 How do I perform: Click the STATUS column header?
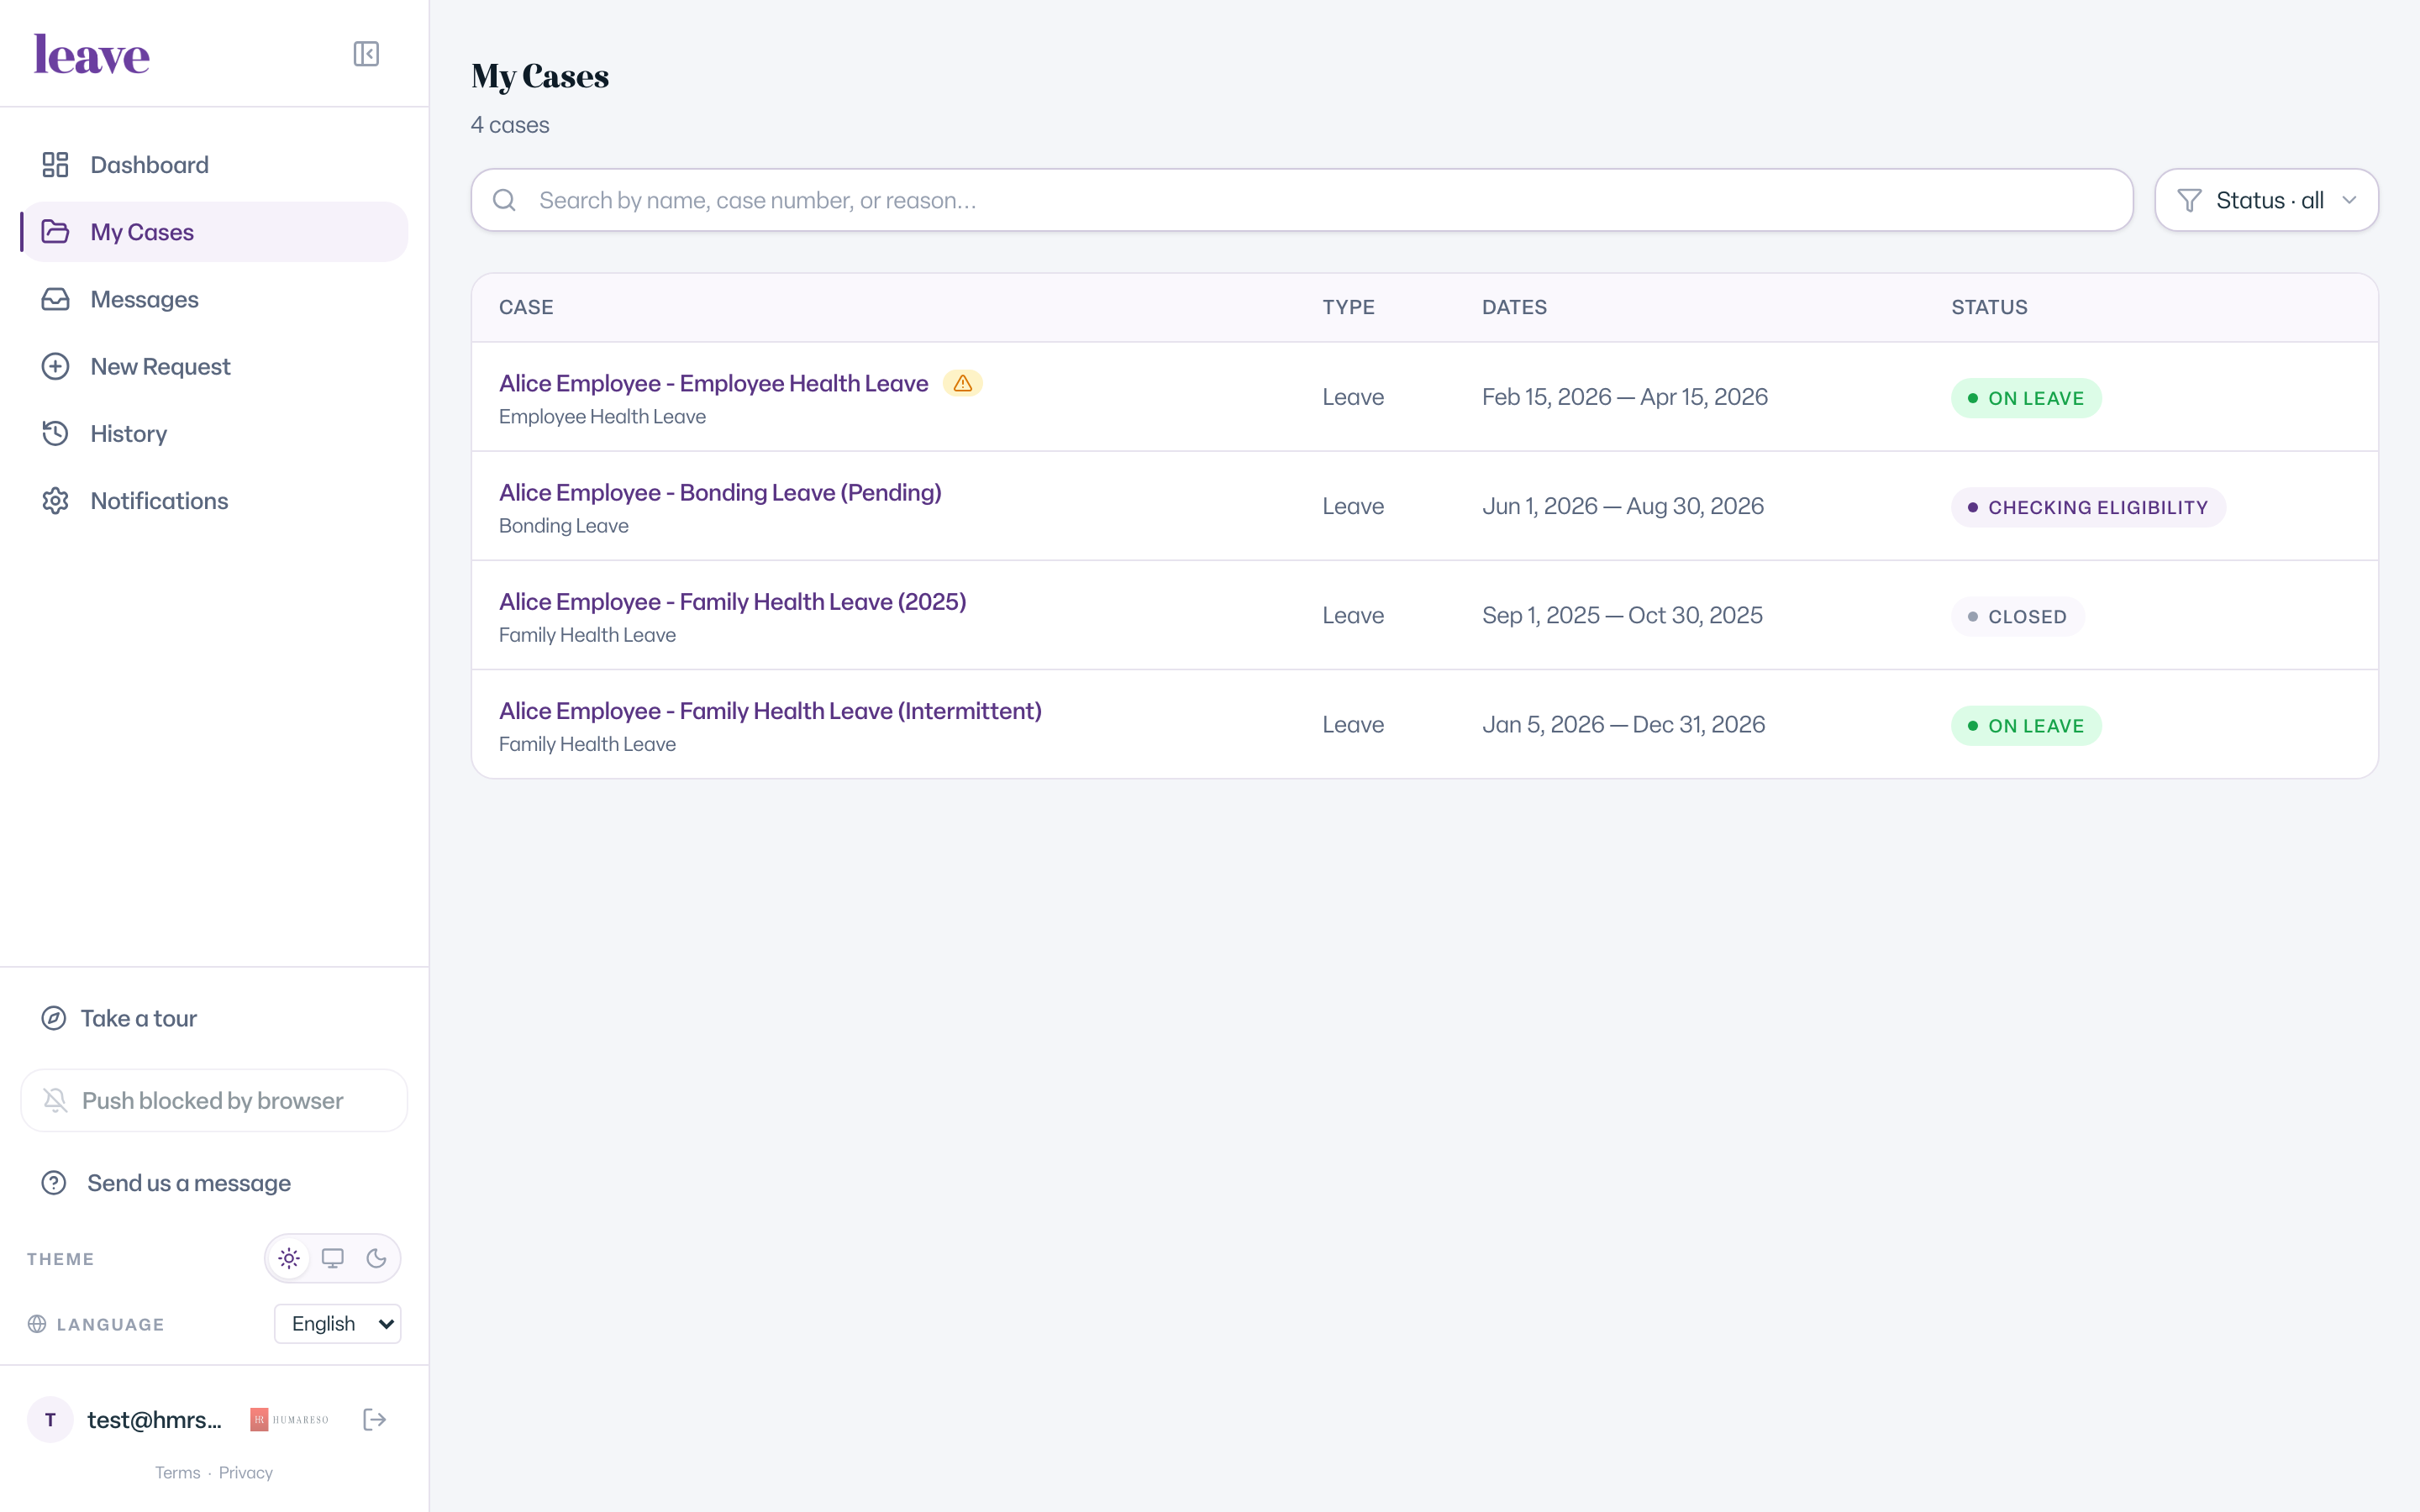coord(1989,307)
